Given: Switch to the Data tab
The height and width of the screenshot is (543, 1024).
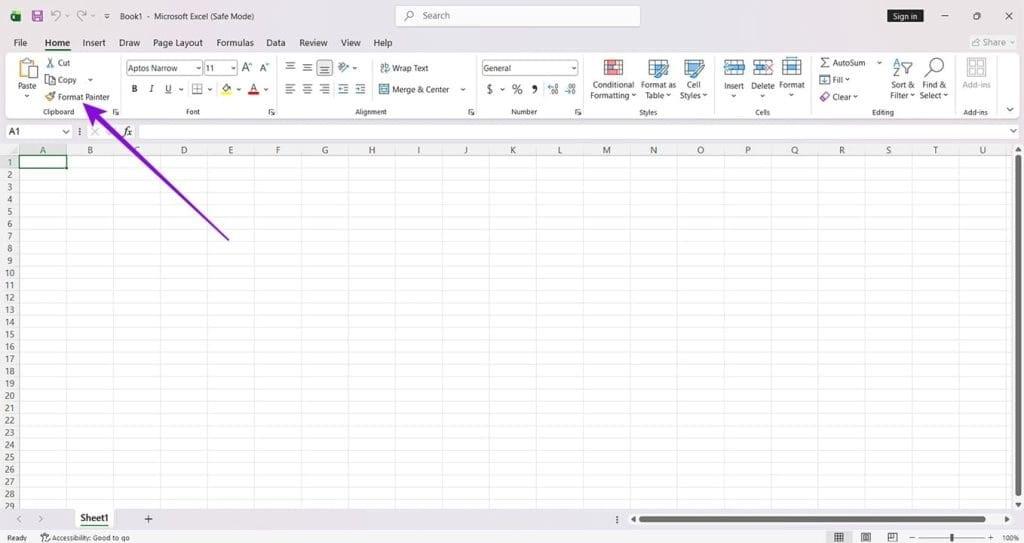Looking at the screenshot, I should pyautogui.click(x=276, y=42).
